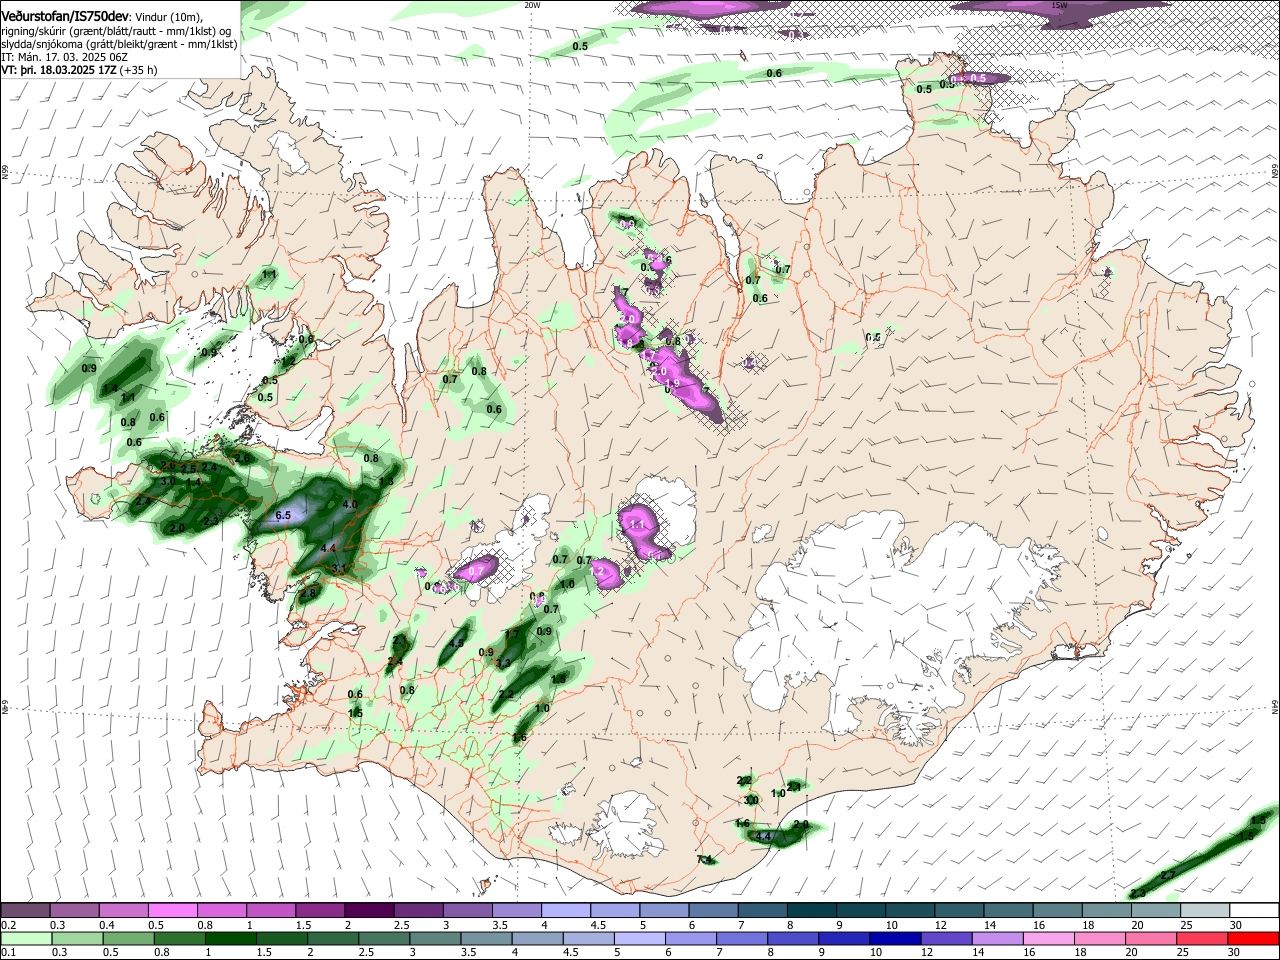
Task: Pick the palest green swatch after 0.1
Action: point(25,938)
